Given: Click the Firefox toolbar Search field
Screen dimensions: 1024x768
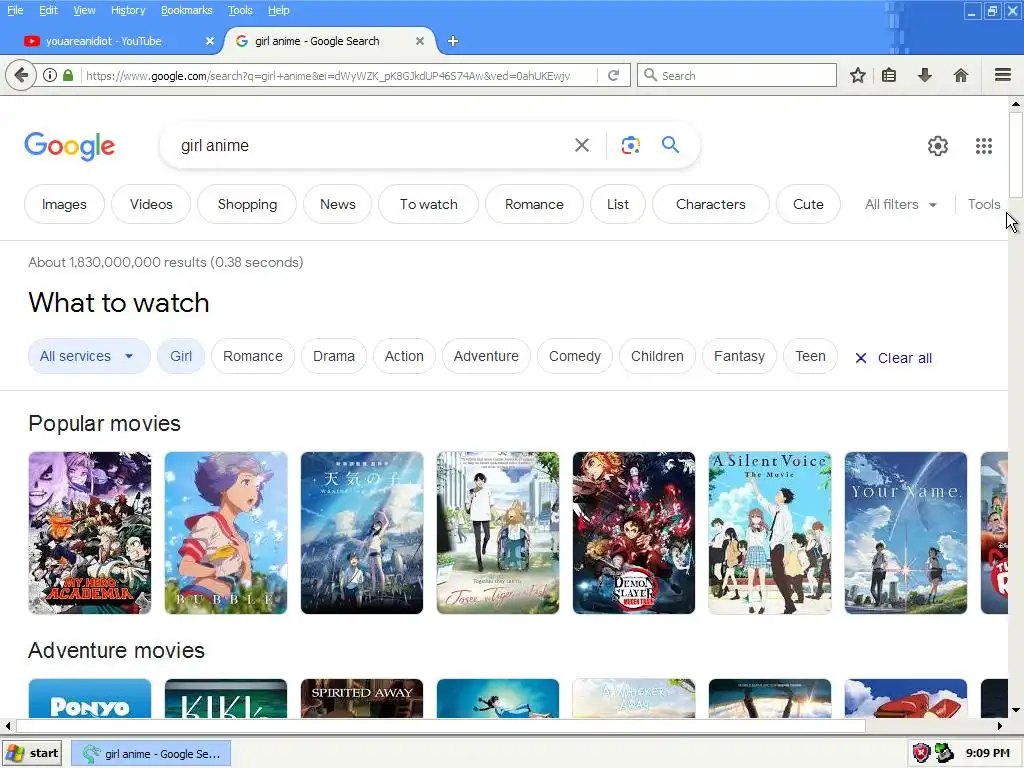Looking at the screenshot, I should [x=737, y=75].
